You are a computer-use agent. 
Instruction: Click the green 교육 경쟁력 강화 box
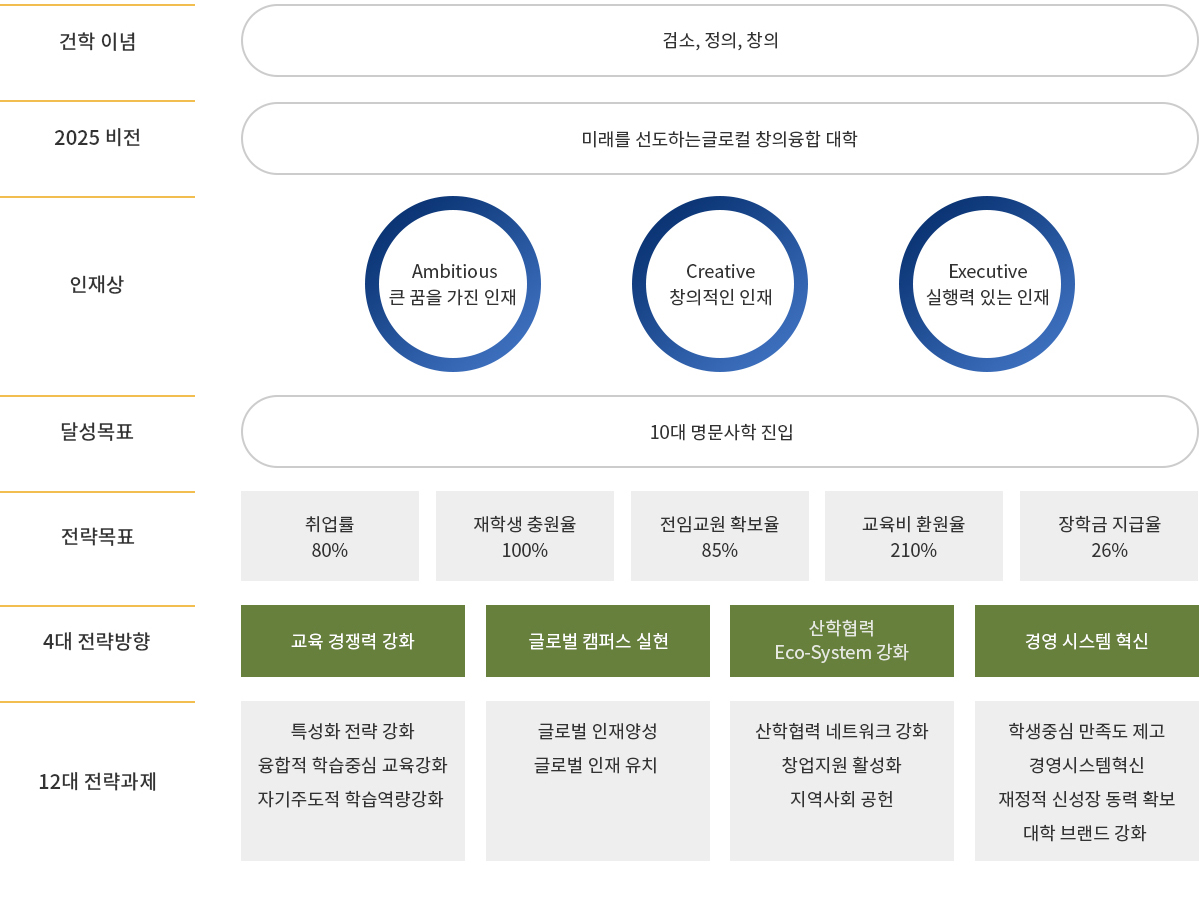353,641
